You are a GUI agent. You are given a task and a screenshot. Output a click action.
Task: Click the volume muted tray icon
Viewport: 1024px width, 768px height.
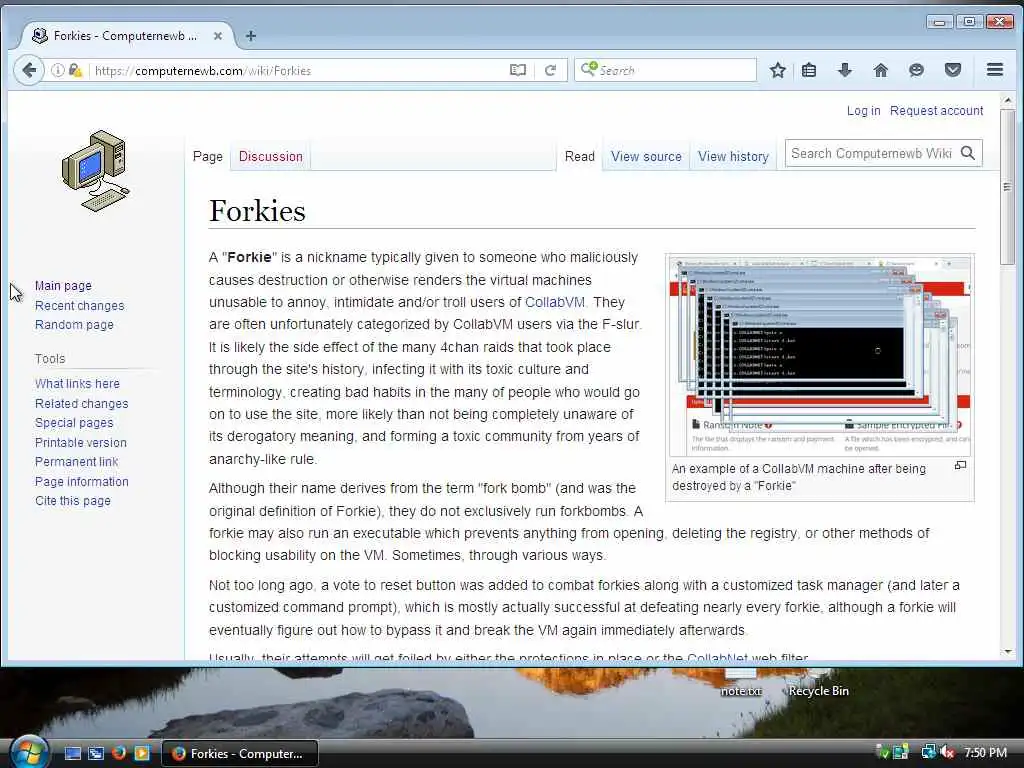(x=947, y=752)
